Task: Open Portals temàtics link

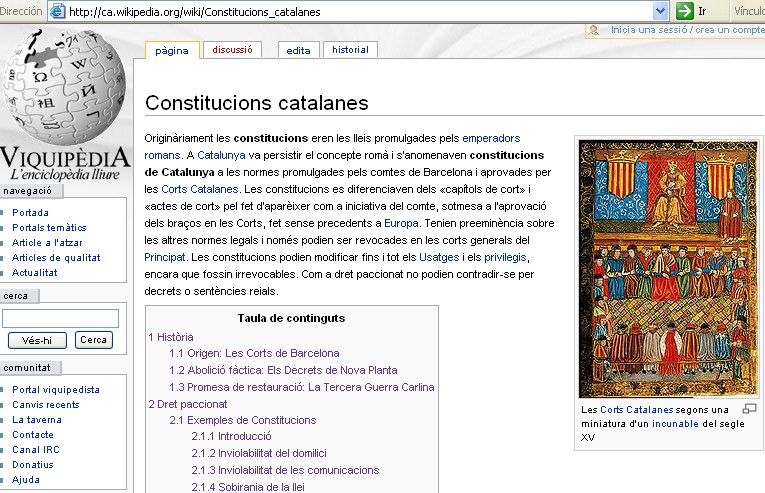Action: pos(49,227)
